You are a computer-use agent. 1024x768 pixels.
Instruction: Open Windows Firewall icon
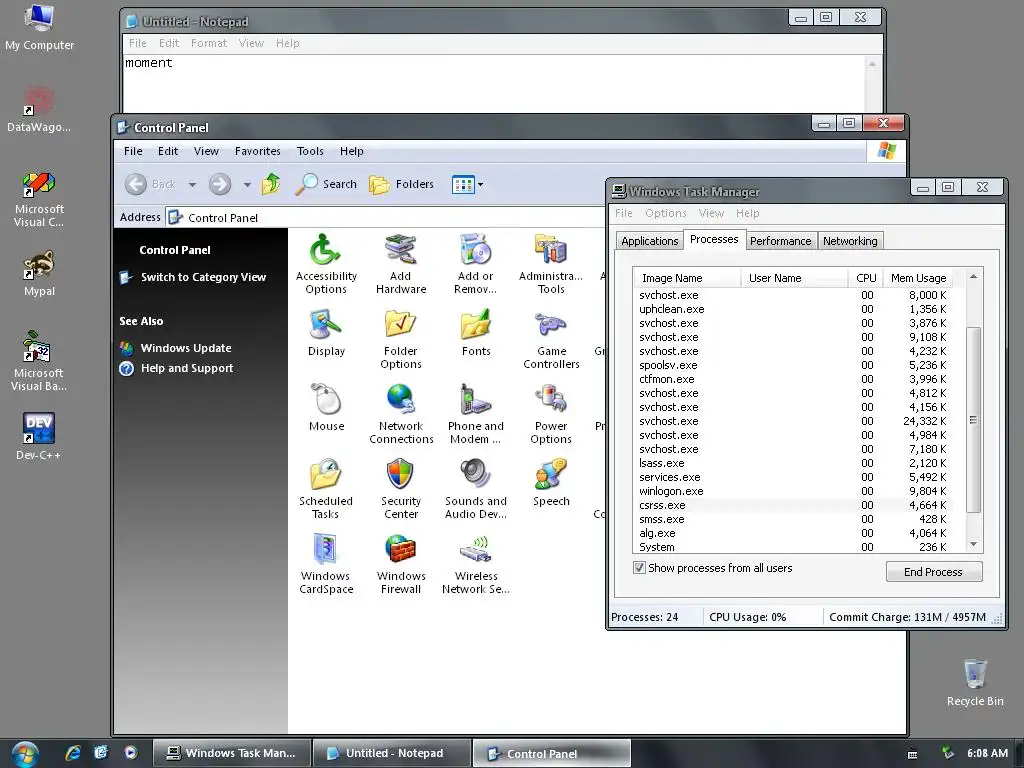click(401, 564)
